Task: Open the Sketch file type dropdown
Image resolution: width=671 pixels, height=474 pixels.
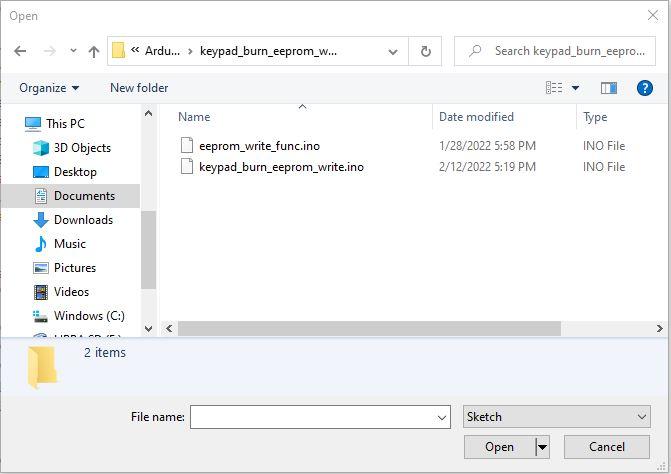Action: (x=556, y=417)
